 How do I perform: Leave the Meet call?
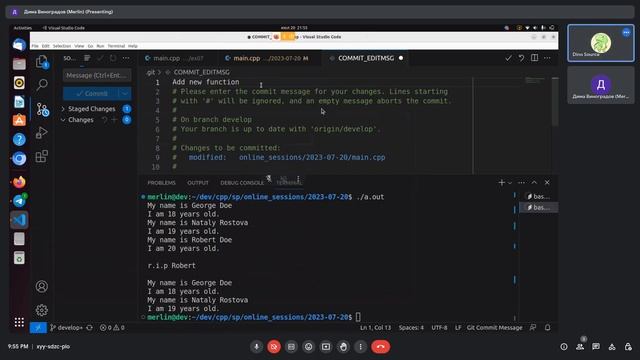[x=380, y=347]
